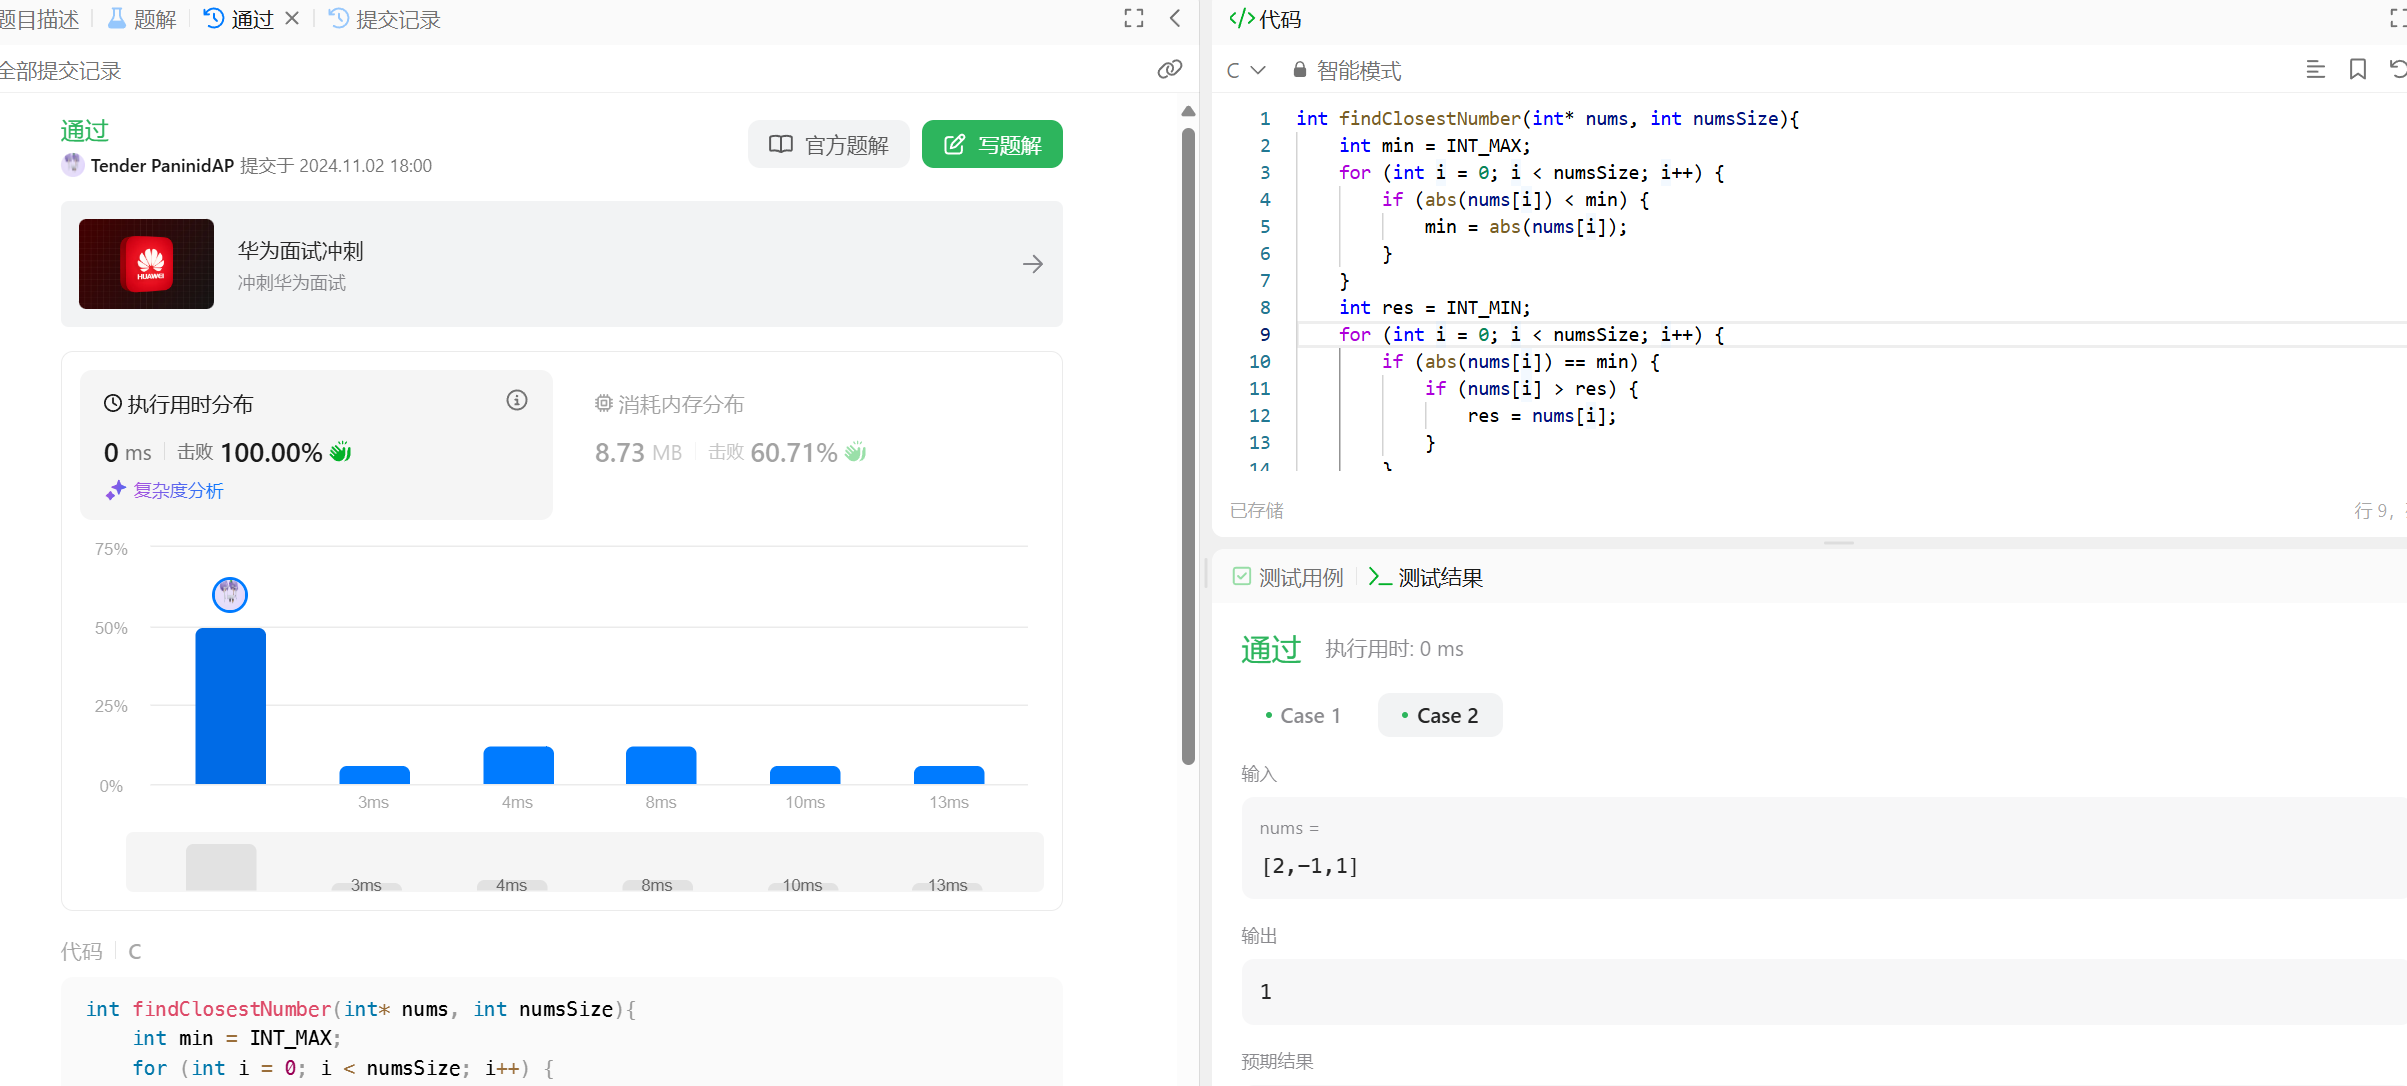2407x1086 pixels.
Task: Select Case 2 test case
Action: point(1439,716)
